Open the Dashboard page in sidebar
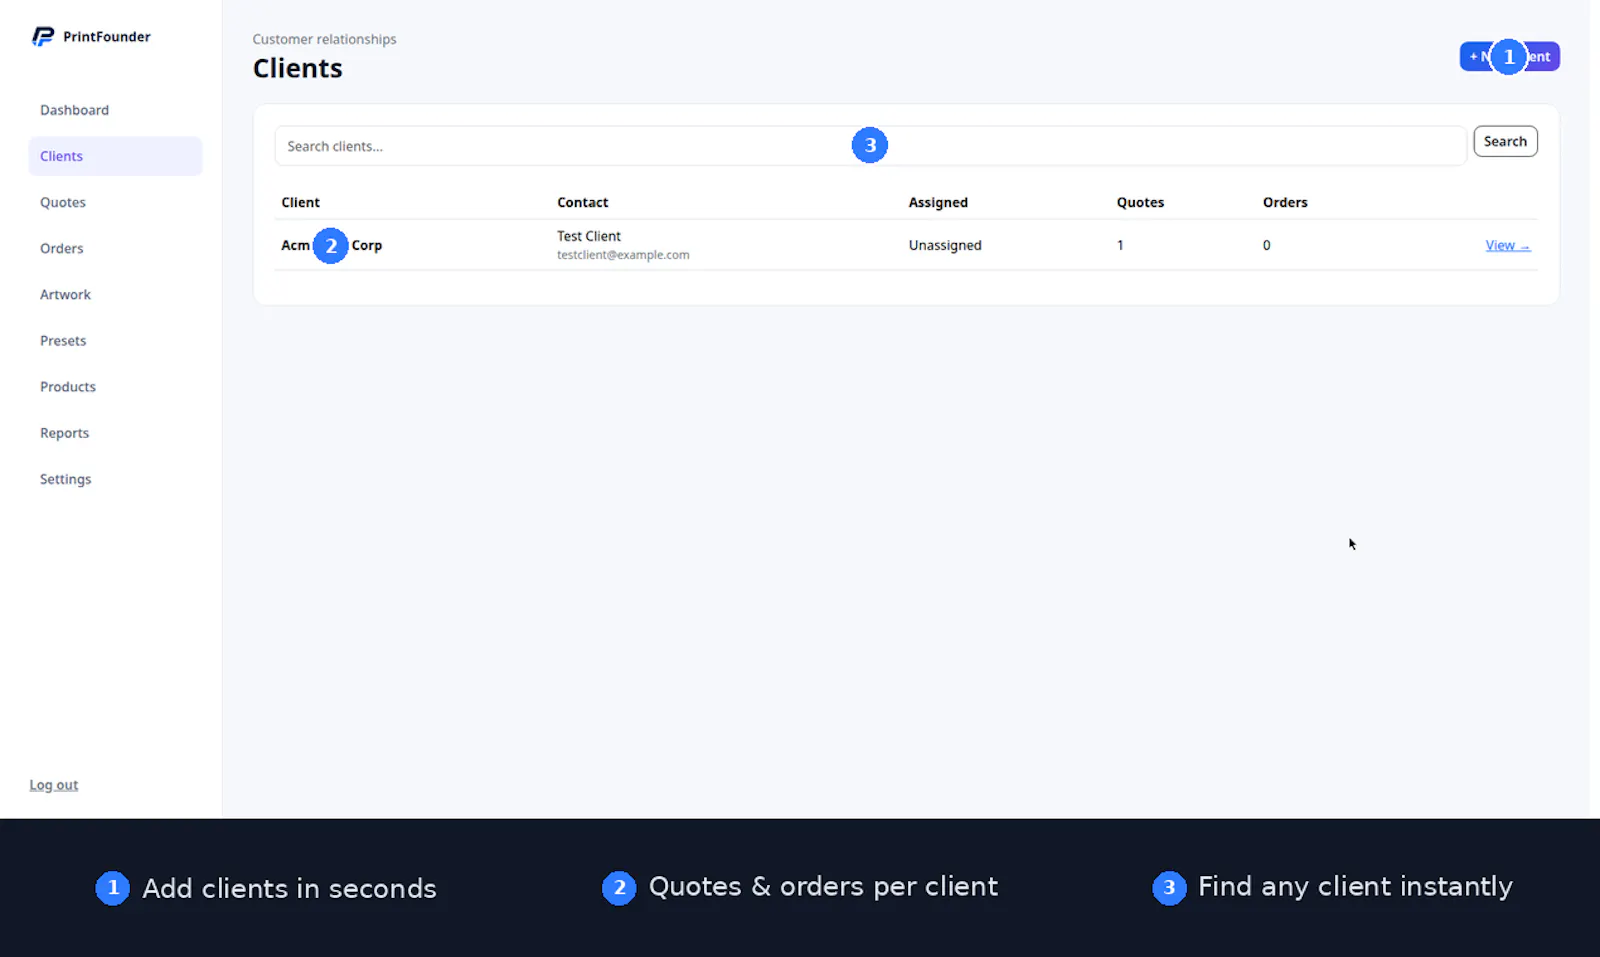1600x957 pixels. point(74,110)
